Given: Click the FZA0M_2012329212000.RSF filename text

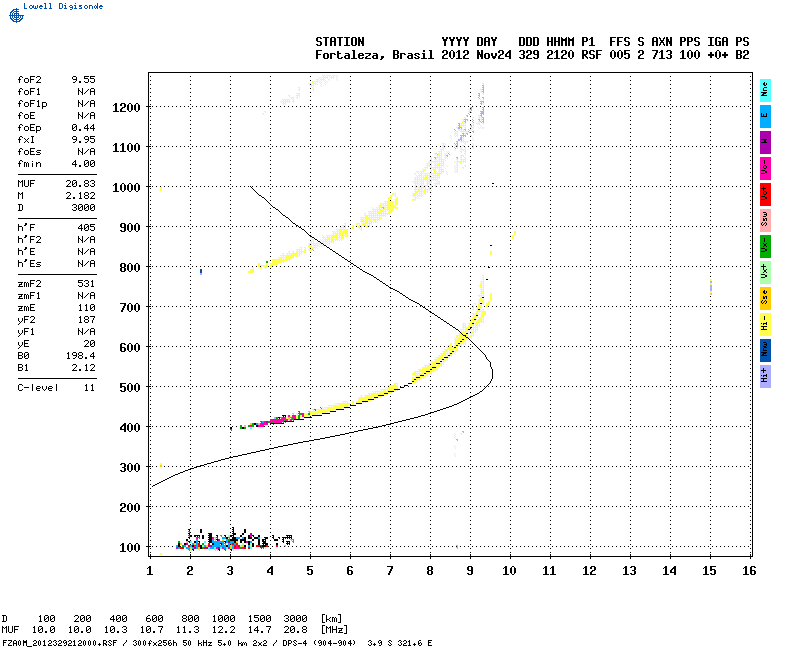Looking at the screenshot, I should coord(60,643).
